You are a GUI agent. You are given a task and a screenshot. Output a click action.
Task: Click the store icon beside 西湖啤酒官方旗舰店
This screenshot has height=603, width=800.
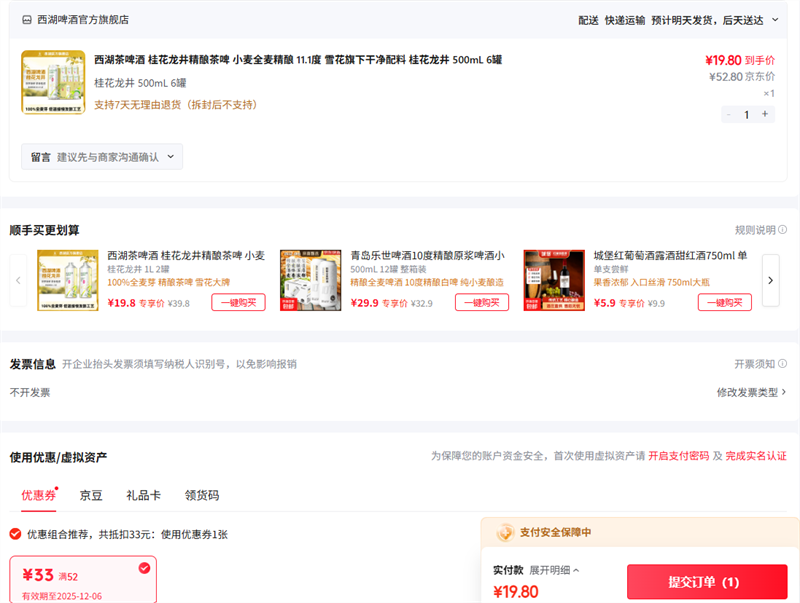pos(27,20)
